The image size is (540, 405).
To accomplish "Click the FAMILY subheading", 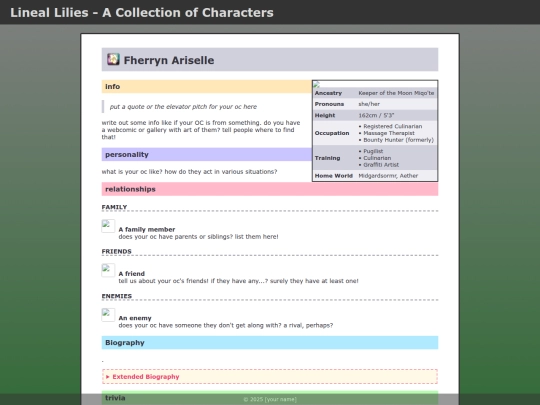I will point(114,207).
